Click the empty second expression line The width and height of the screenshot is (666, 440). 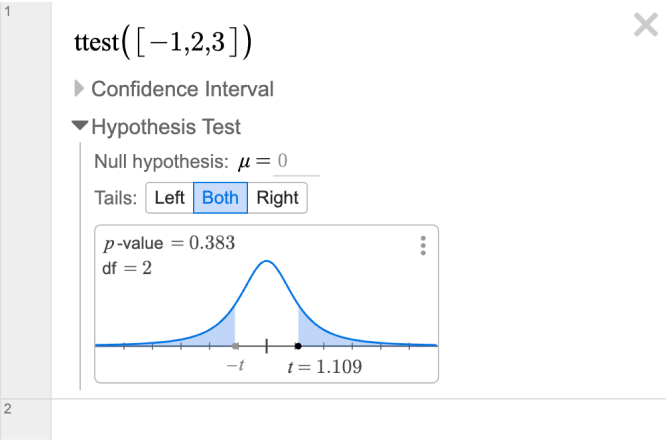tap(358, 420)
